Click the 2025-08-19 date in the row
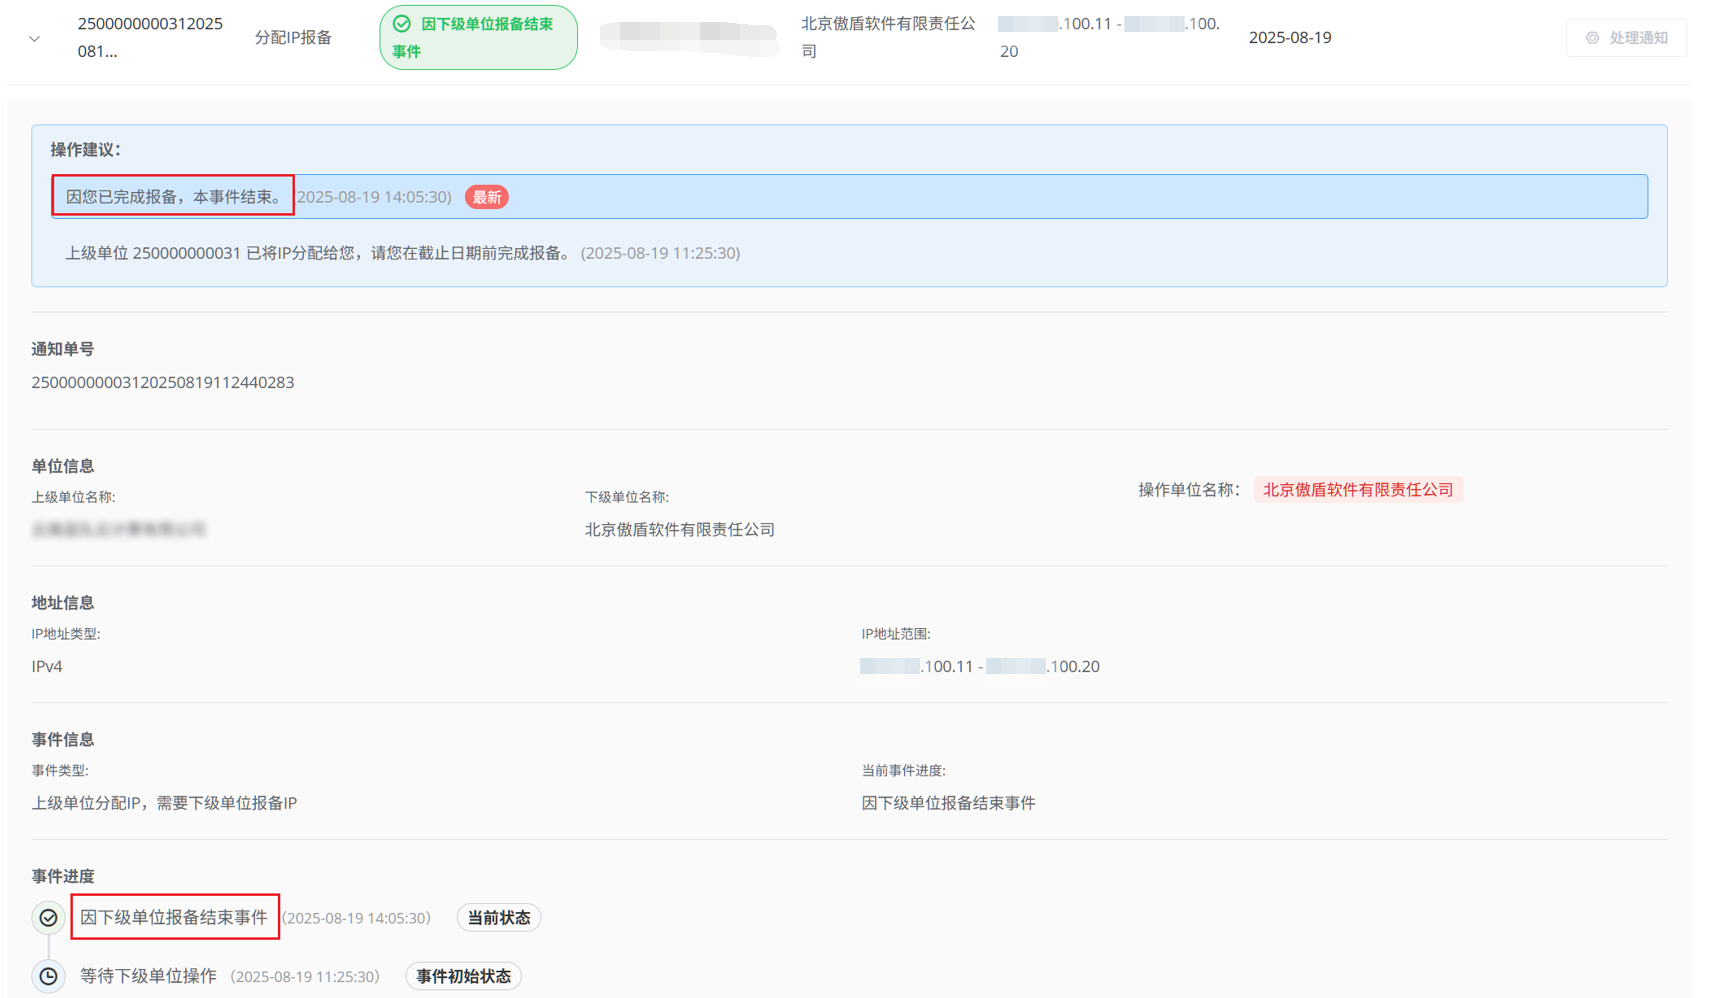The image size is (1709, 998). click(x=1289, y=38)
